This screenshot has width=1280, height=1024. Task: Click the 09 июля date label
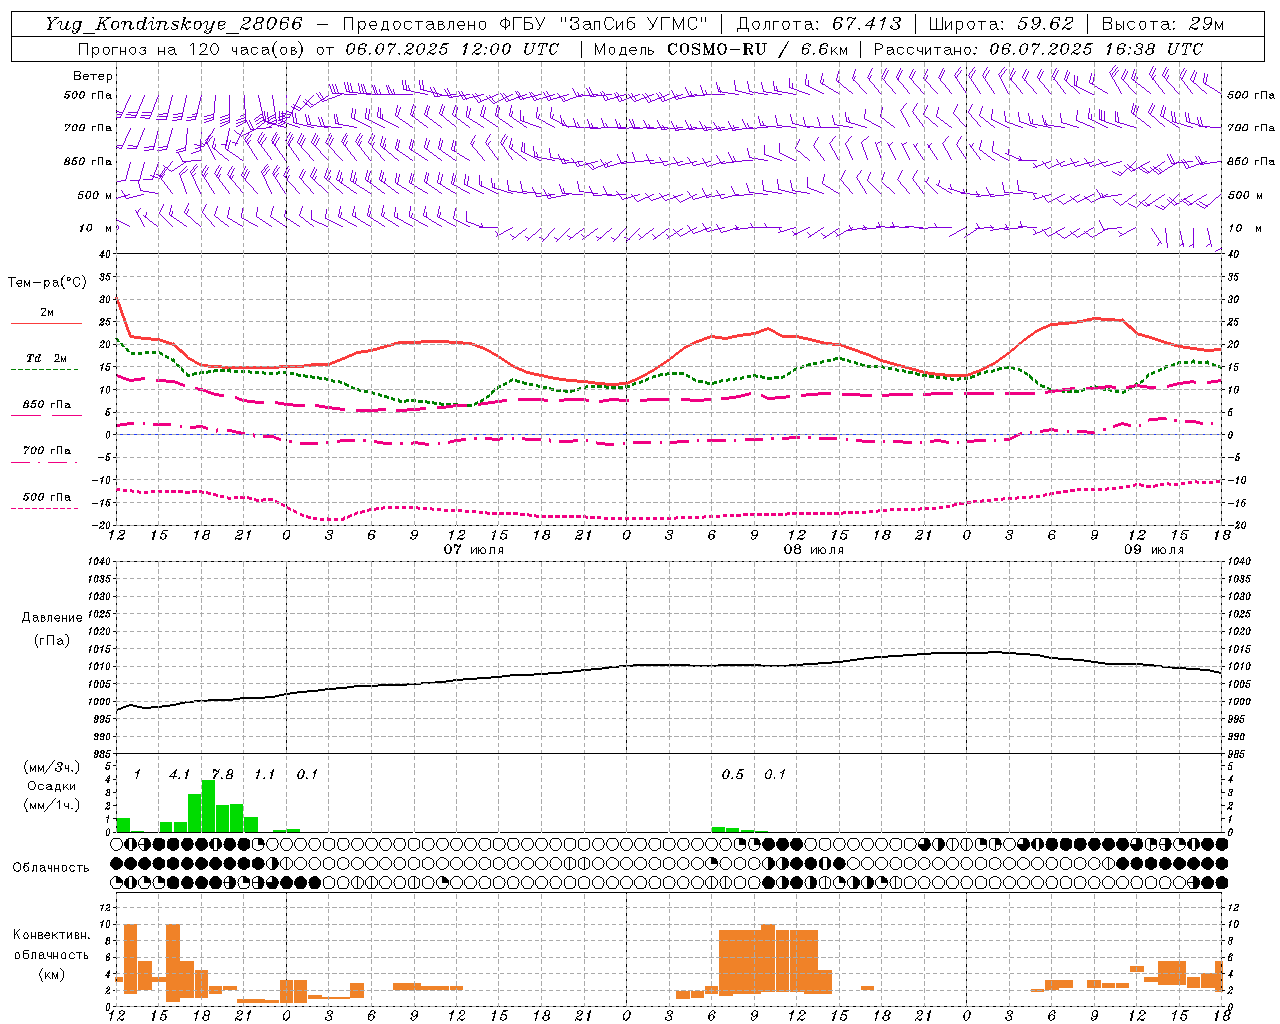pos(1153,550)
